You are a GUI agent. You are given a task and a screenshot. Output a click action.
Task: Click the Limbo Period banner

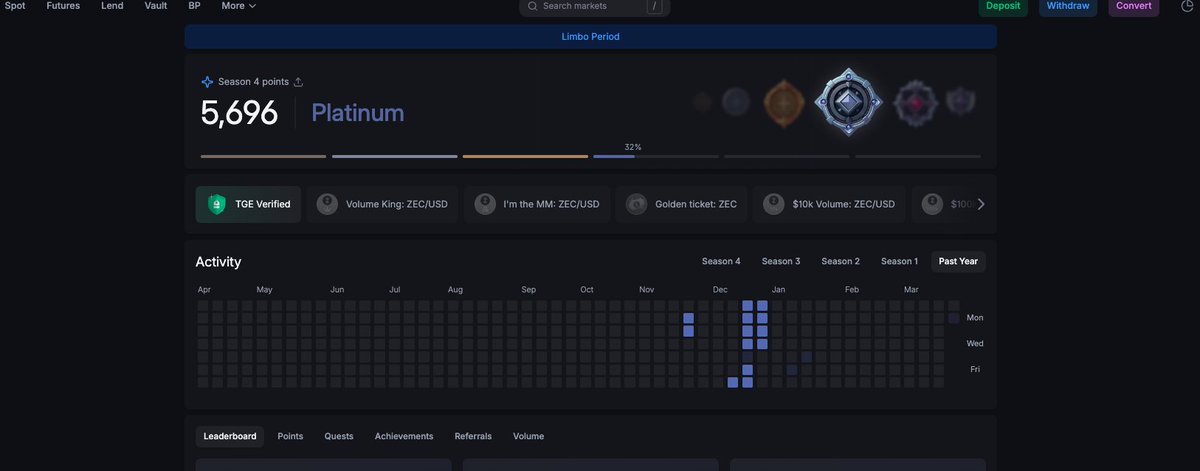coord(590,37)
